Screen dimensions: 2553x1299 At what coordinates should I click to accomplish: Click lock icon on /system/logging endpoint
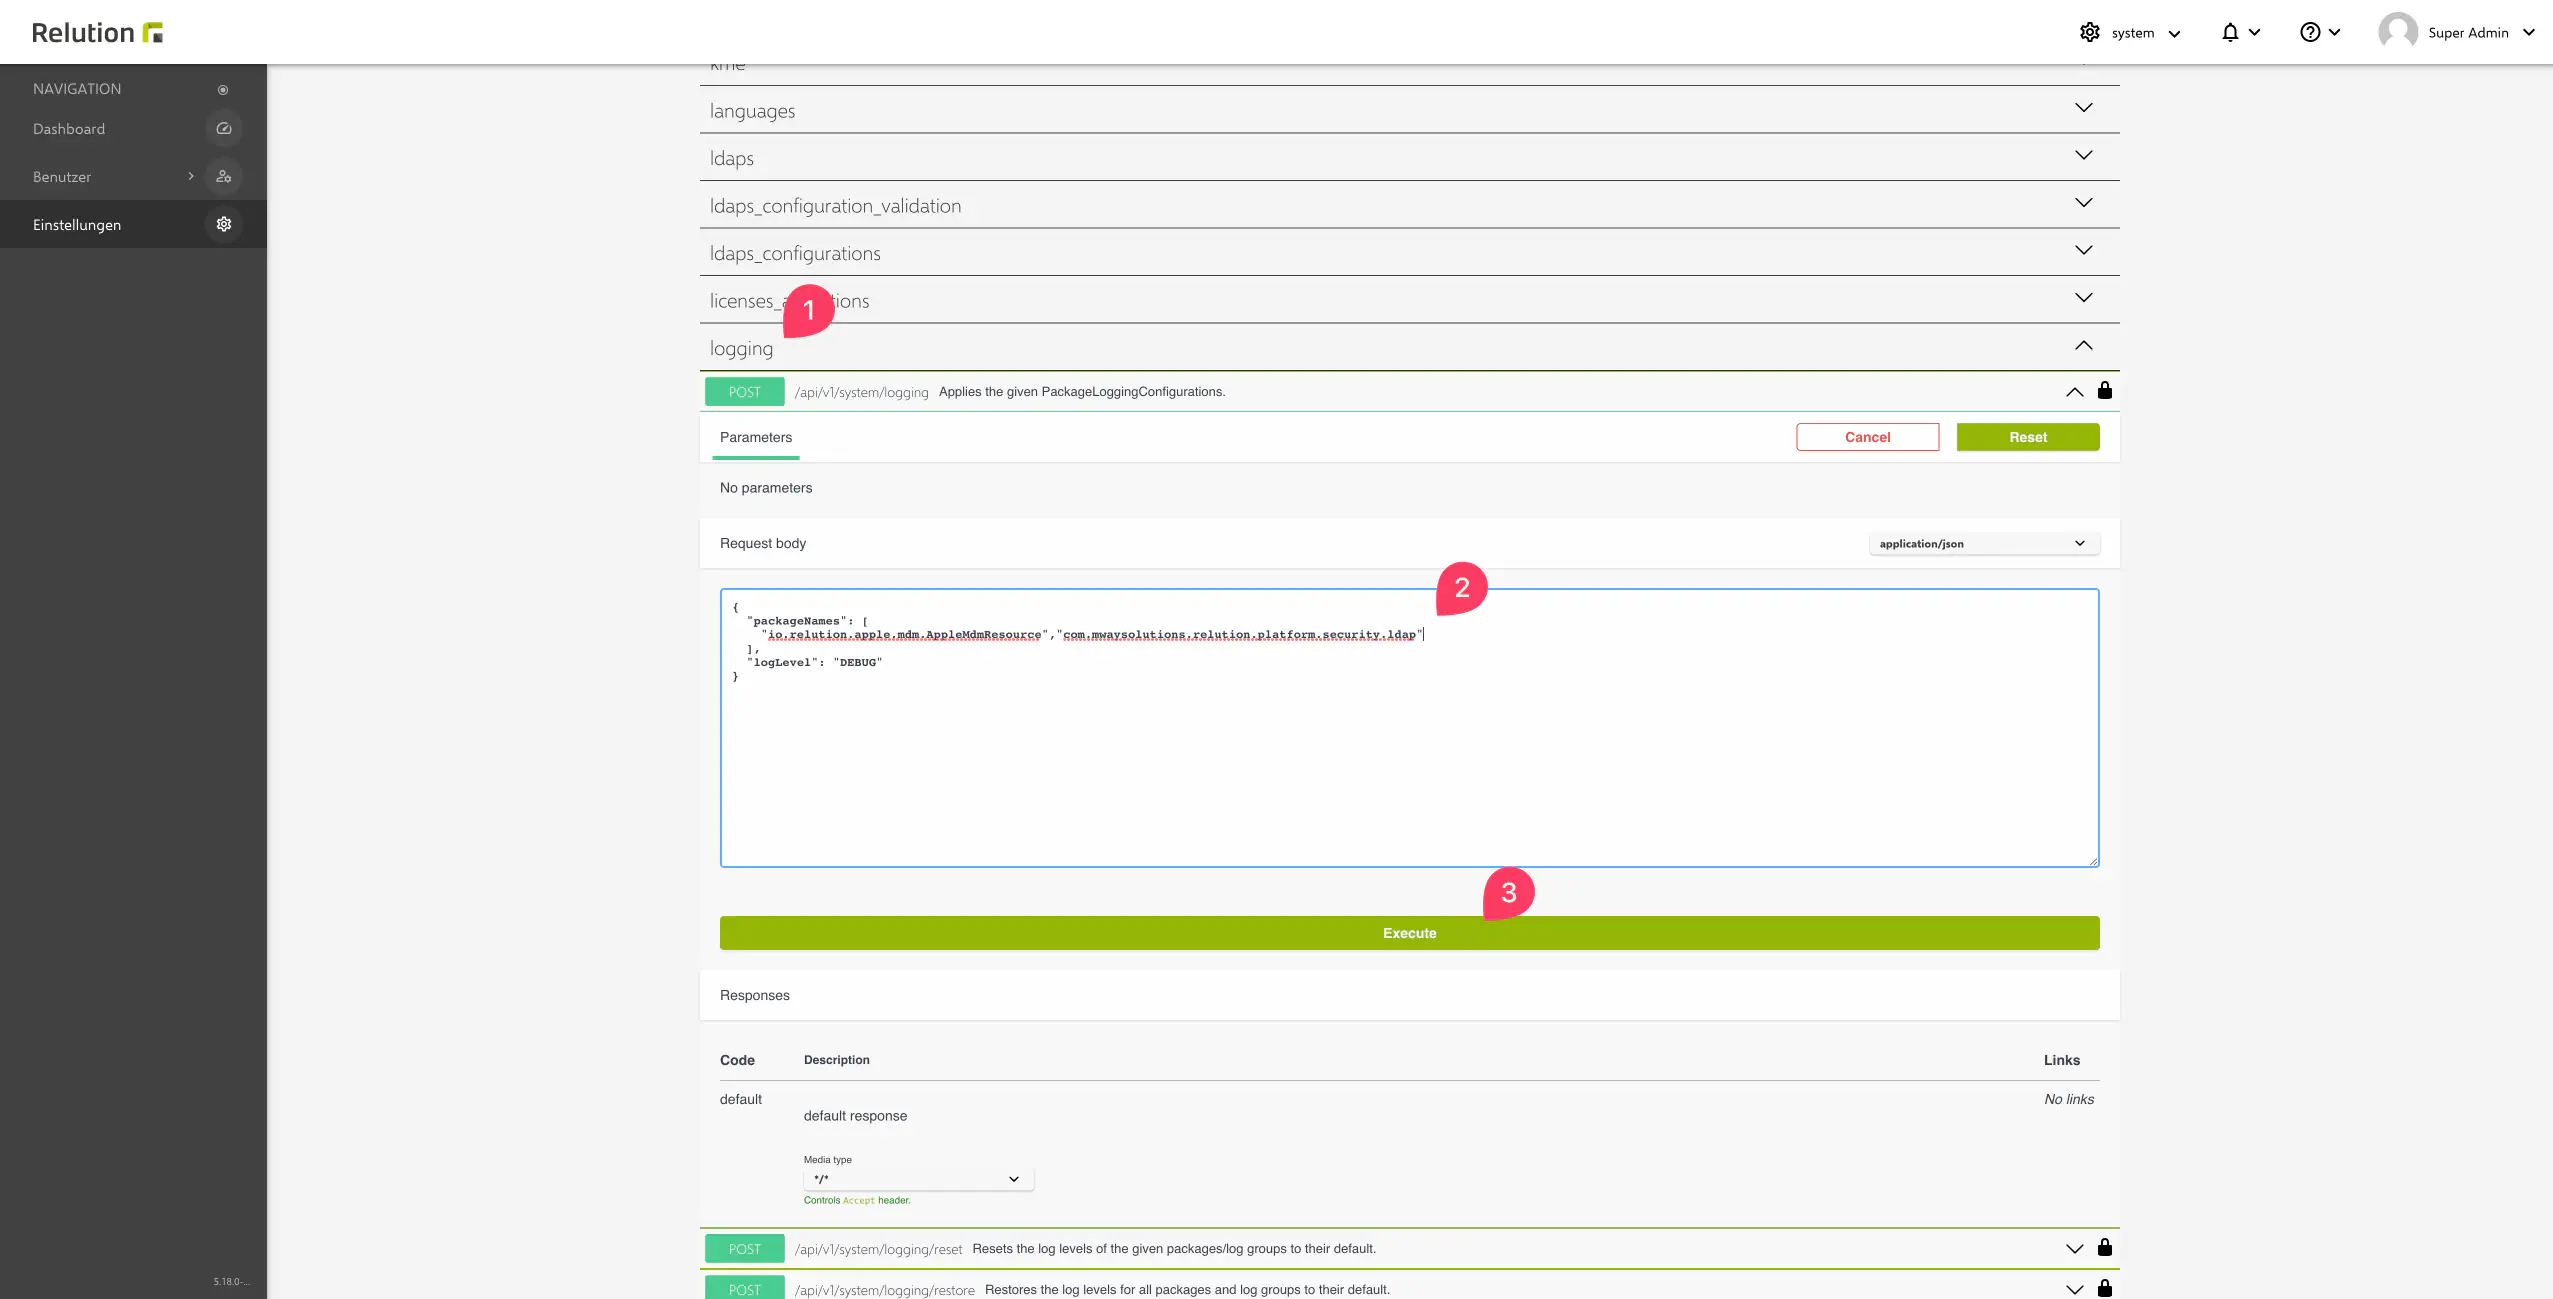click(x=2105, y=391)
